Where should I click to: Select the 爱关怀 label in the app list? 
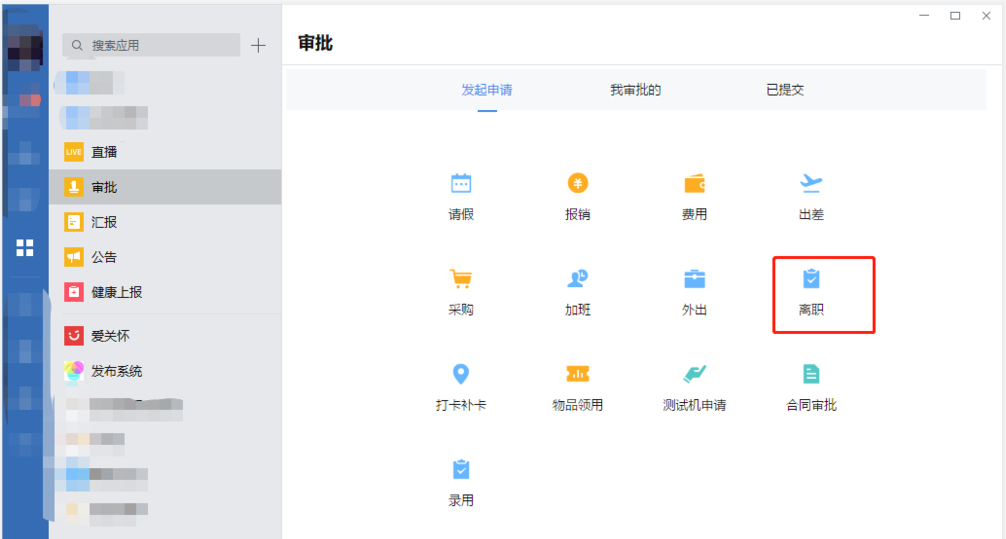[x=110, y=336]
